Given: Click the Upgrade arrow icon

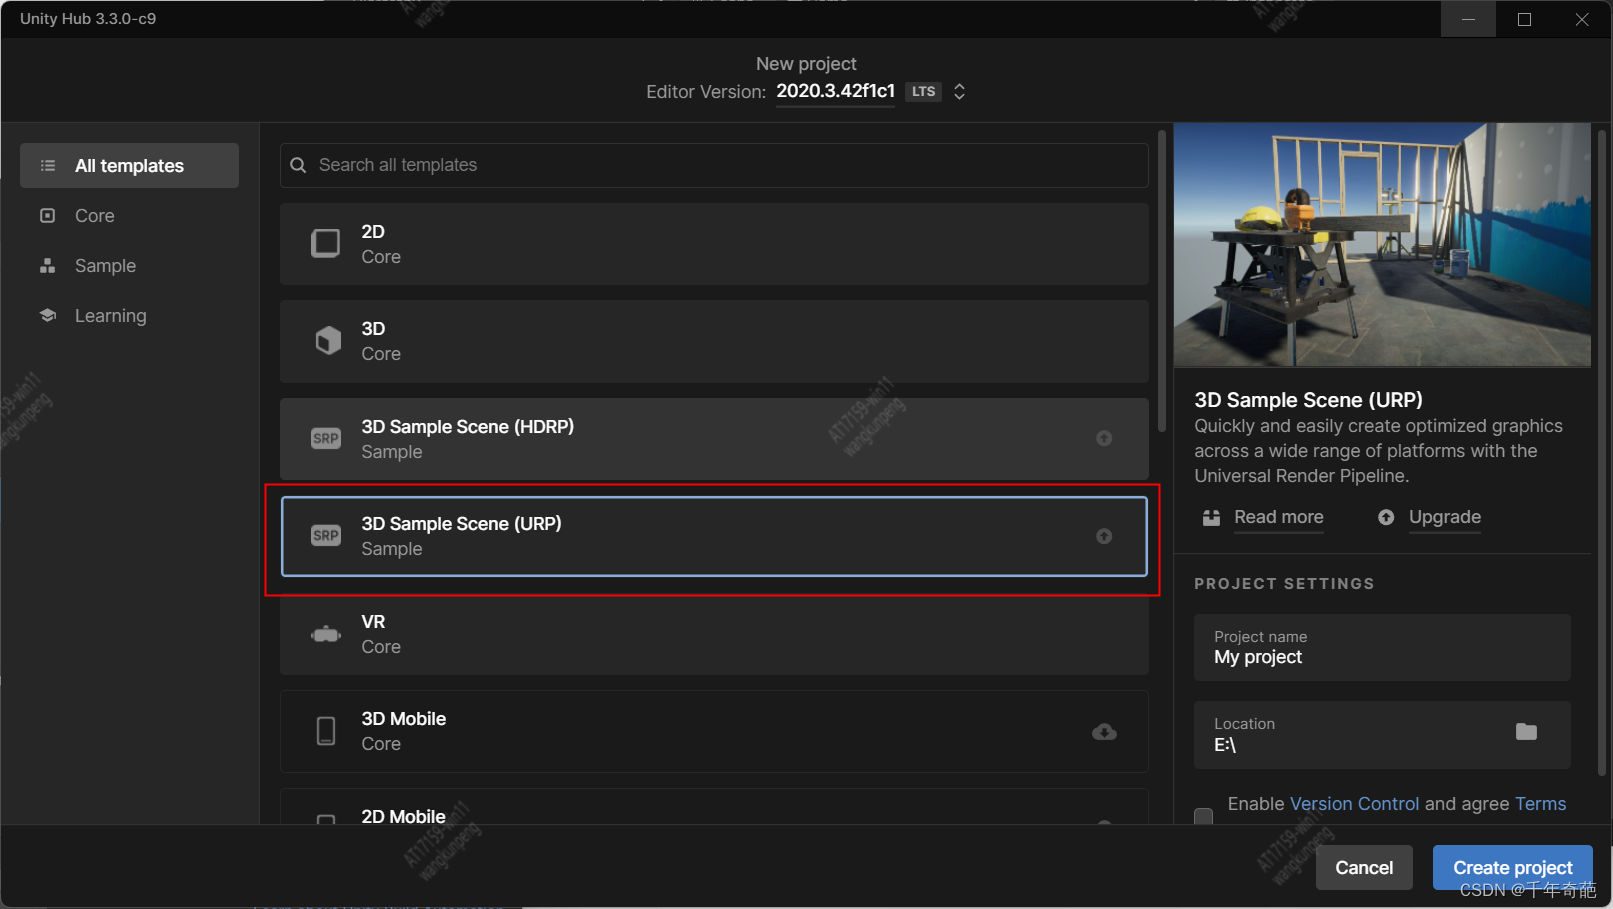Looking at the screenshot, I should [1386, 517].
